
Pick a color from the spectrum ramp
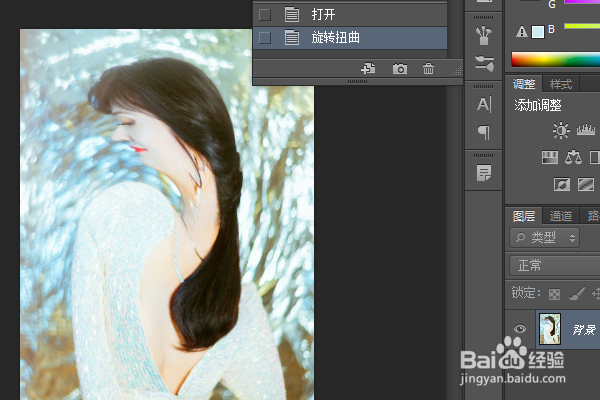(556, 60)
